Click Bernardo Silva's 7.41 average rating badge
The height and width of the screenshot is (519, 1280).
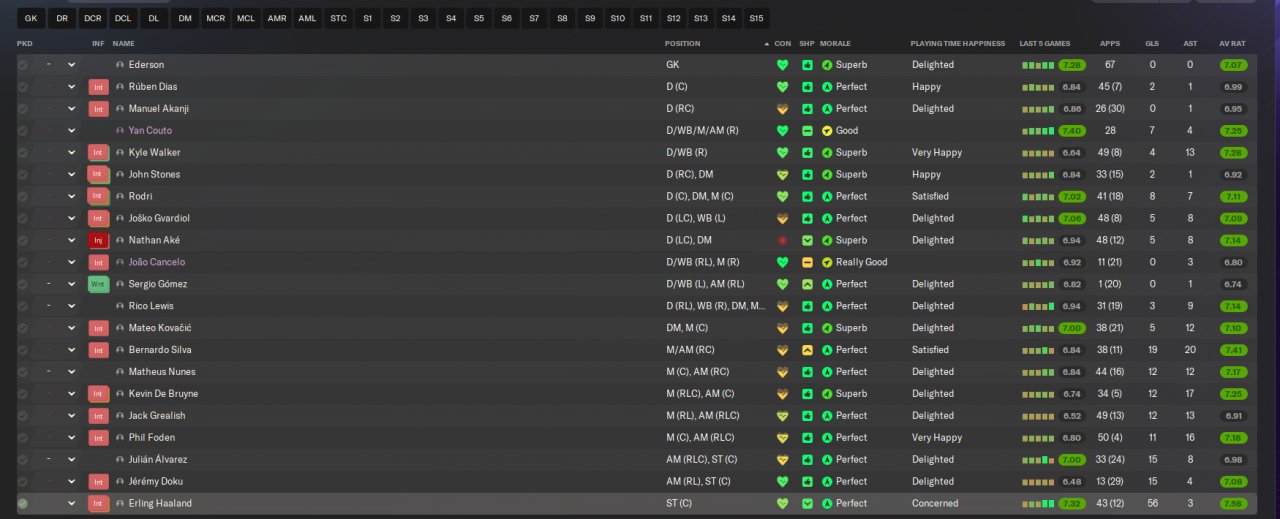1233,350
